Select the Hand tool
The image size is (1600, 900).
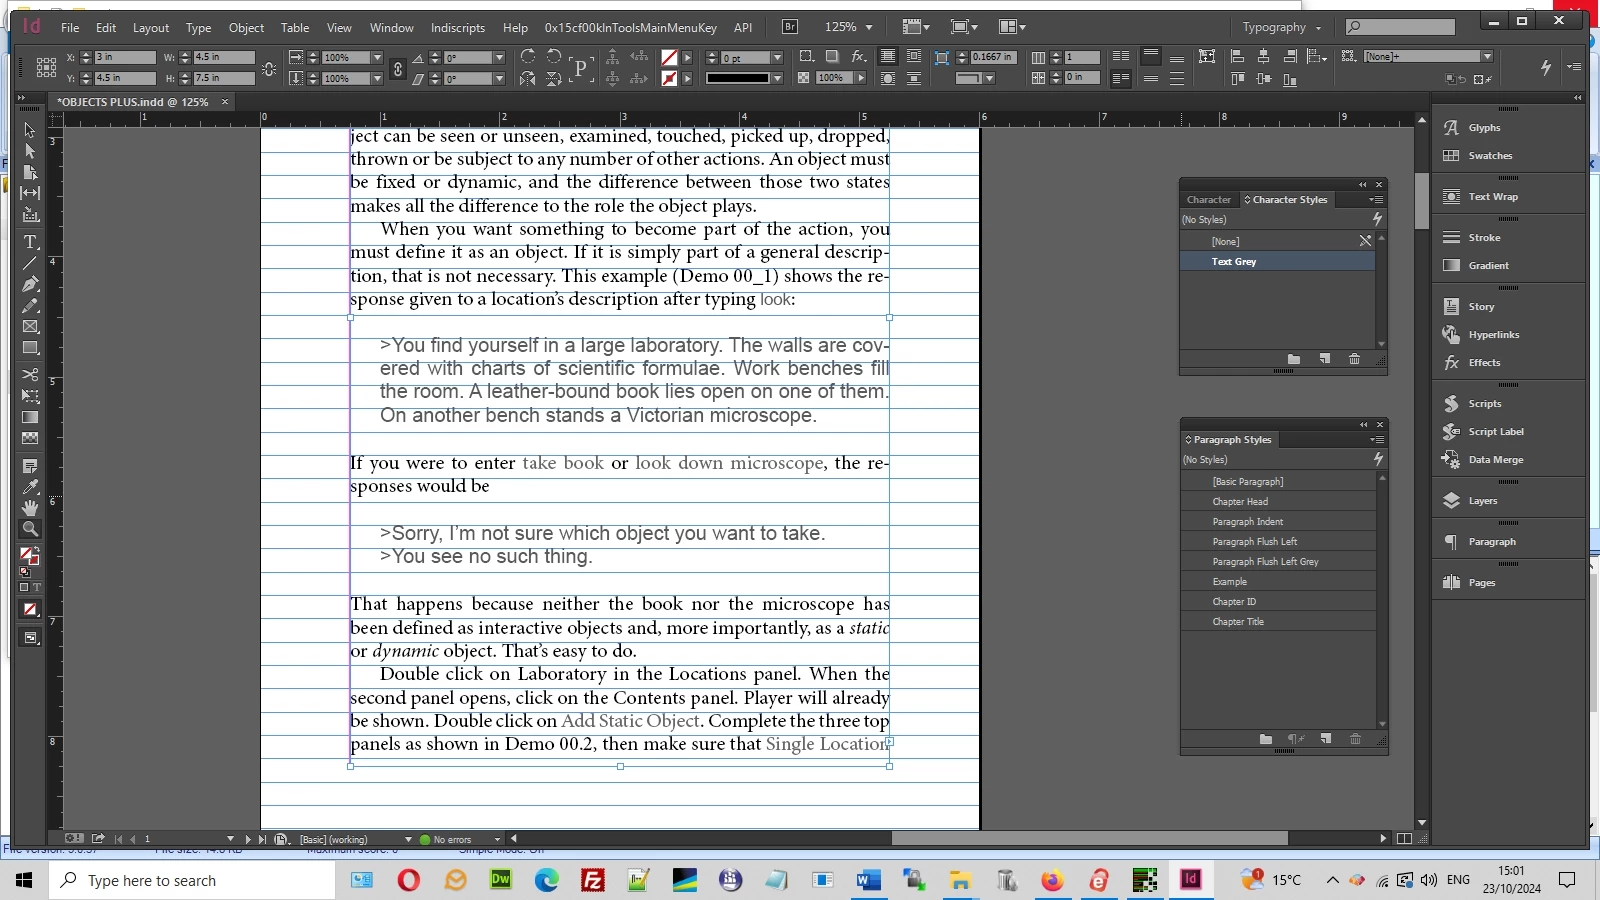pos(30,508)
